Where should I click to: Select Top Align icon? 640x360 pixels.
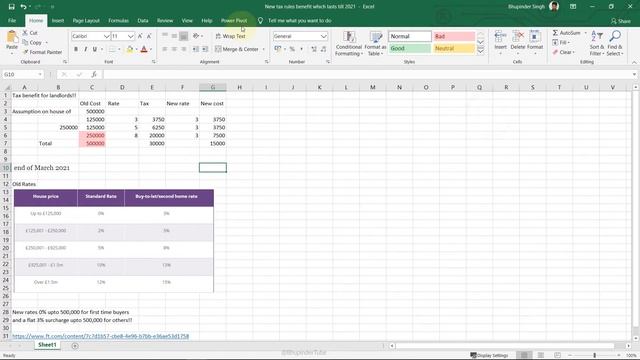165,36
